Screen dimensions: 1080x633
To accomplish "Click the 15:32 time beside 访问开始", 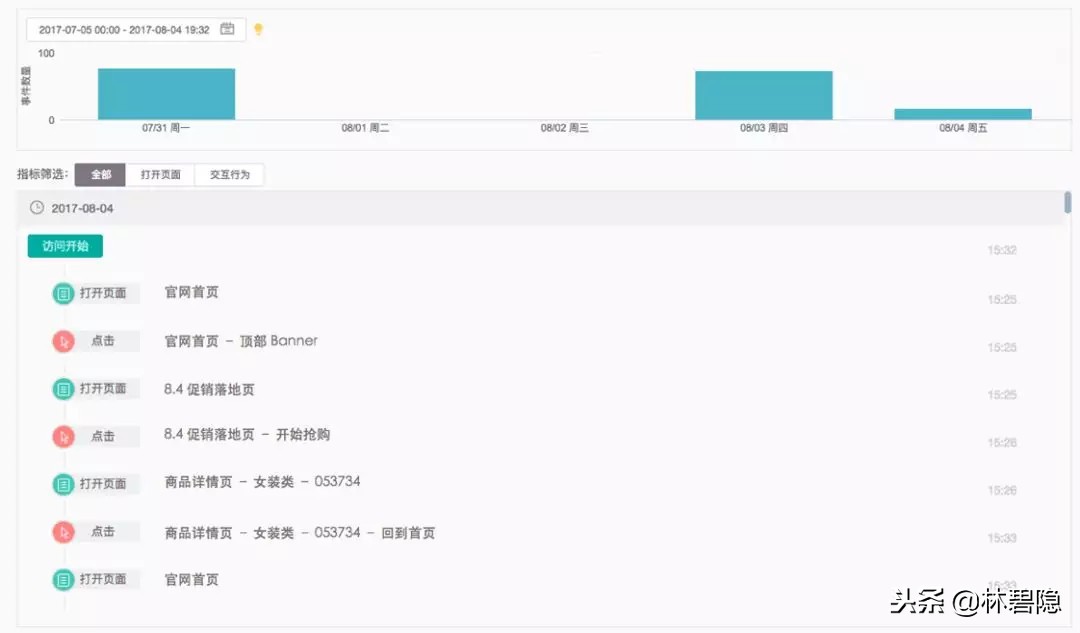I will tap(1001, 250).
